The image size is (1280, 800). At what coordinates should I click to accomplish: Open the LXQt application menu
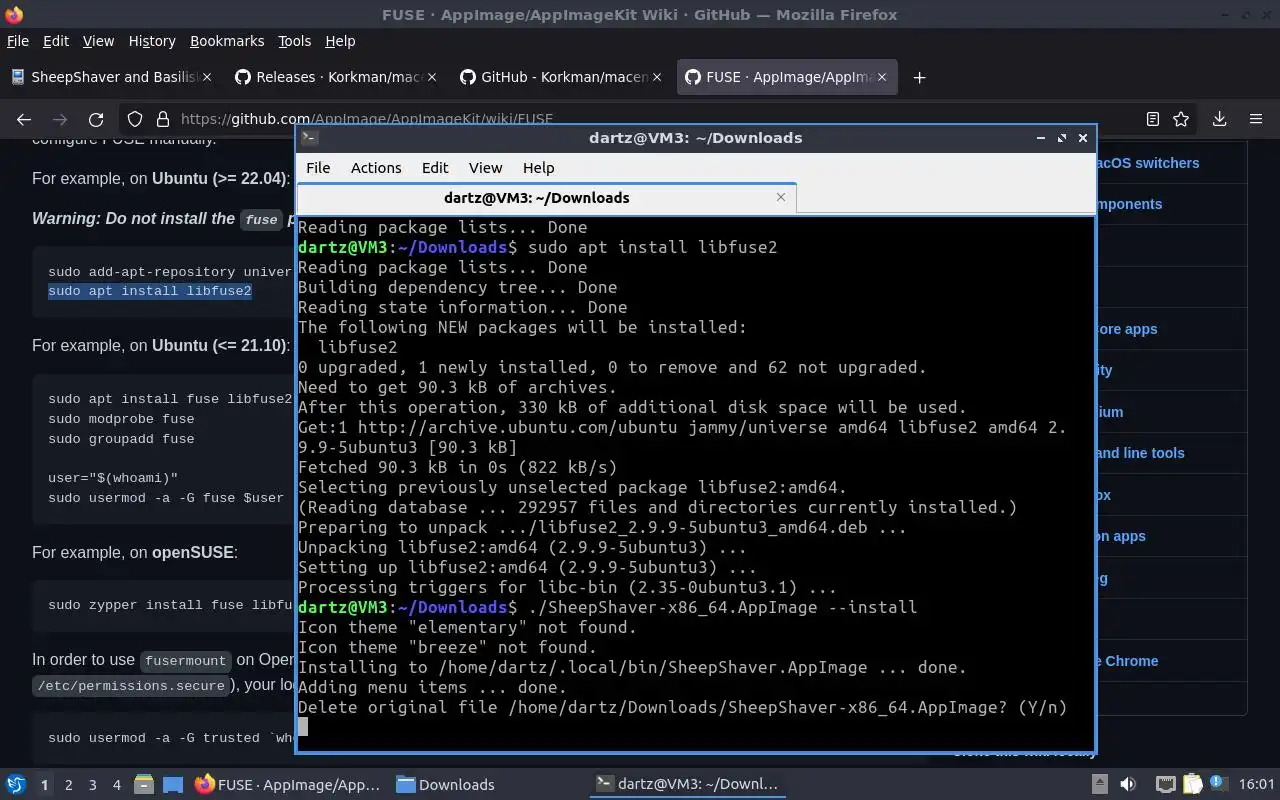click(x=16, y=785)
